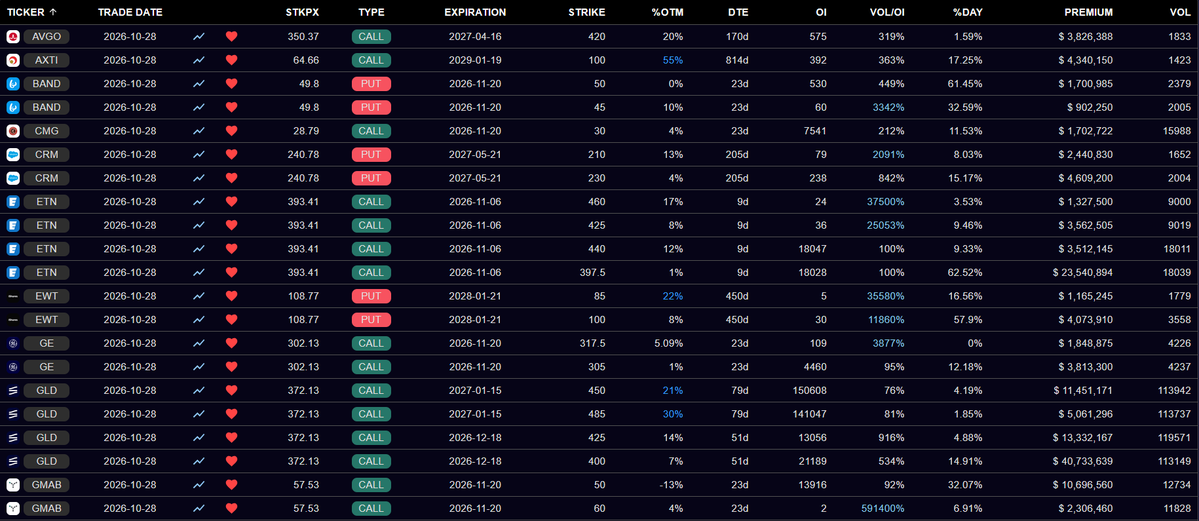Screen dimensions: 1199x521
Task: Click PUT badge in CRM strike 210 row
Action: tap(371, 155)
